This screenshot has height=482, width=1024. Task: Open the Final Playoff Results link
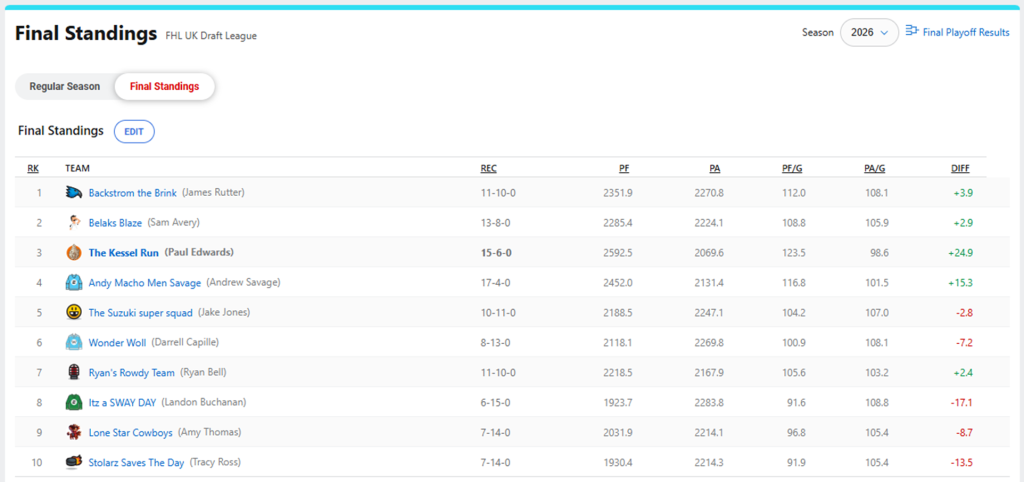pos(965,32)
